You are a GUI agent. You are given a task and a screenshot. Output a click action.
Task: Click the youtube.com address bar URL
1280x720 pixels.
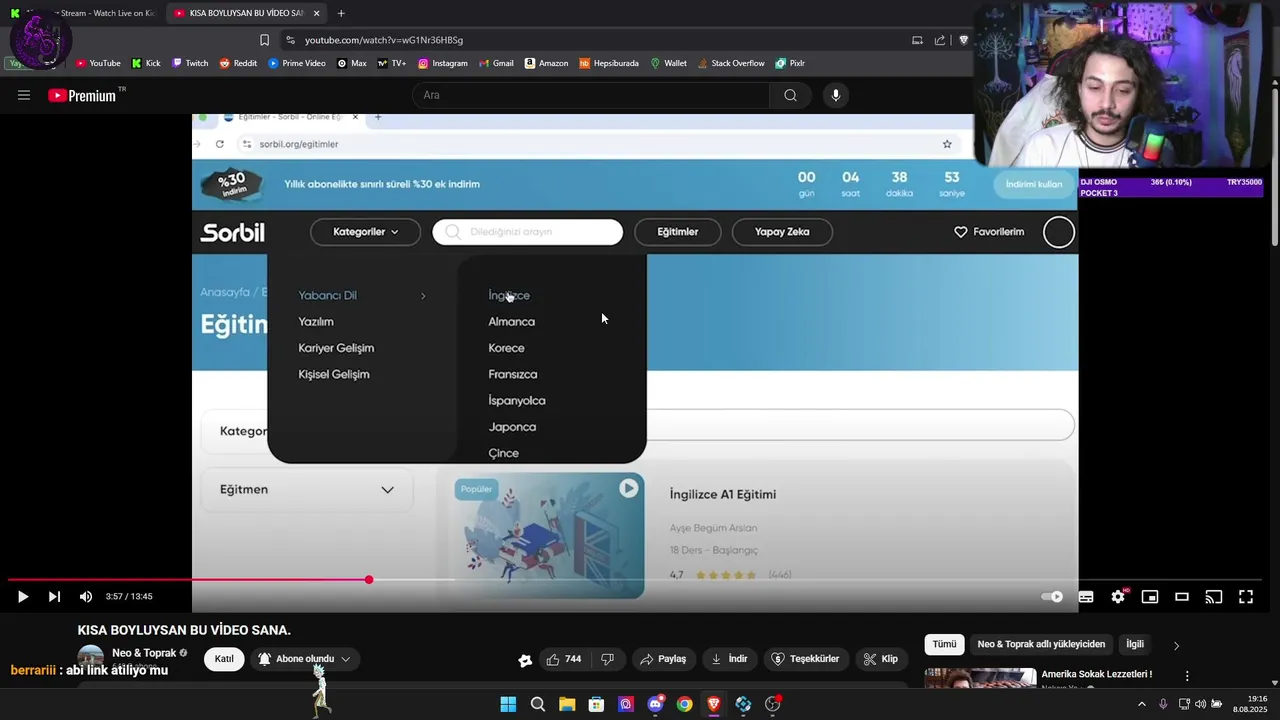384,40
